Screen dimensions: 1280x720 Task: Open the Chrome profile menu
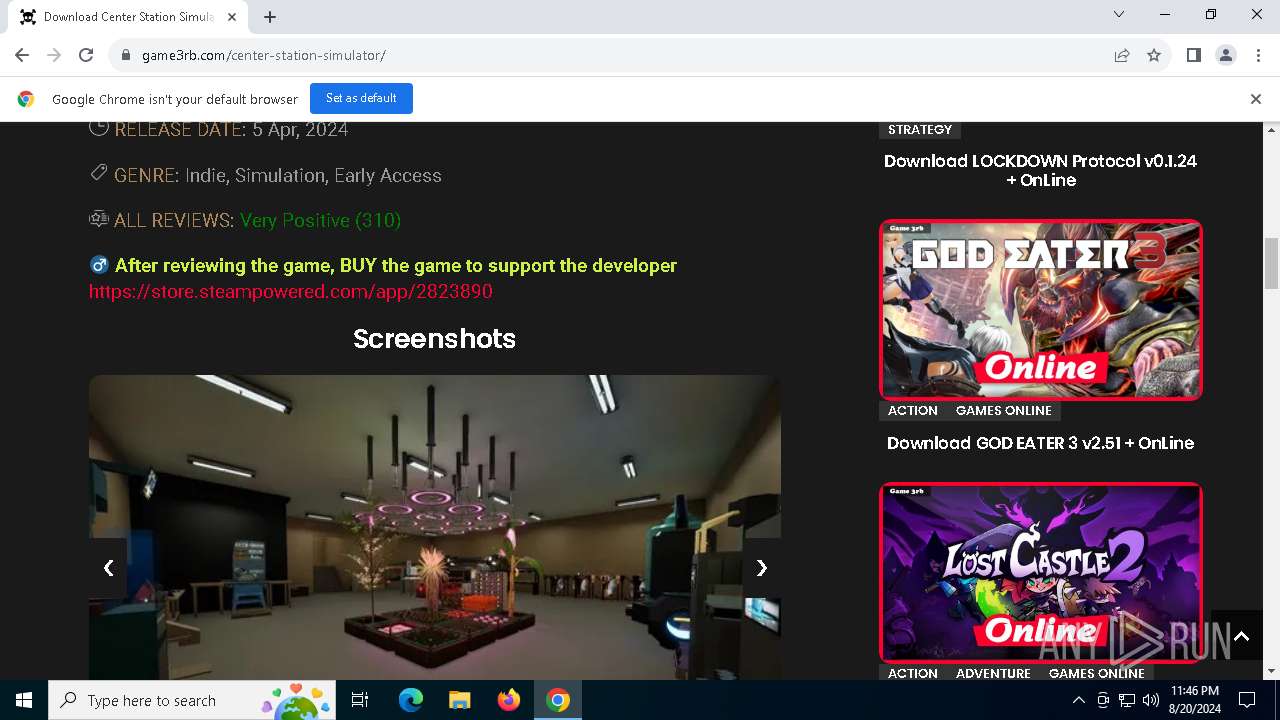tap(1225, 55)
